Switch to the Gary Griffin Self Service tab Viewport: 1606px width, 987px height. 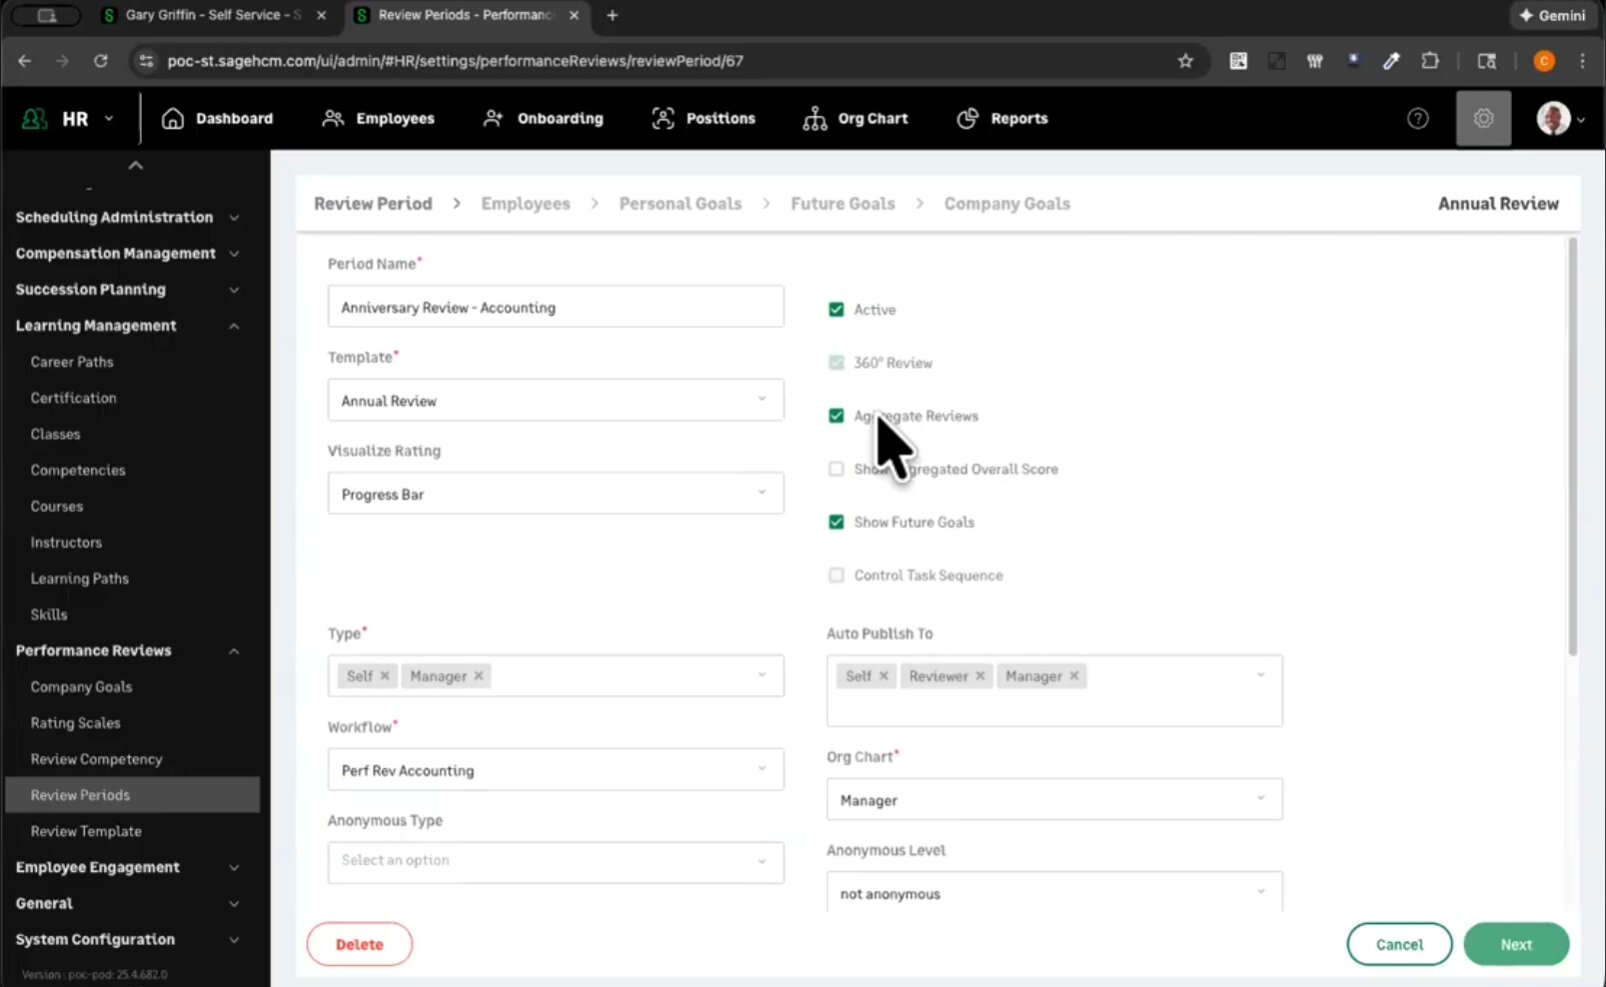[x=215, y=15]
